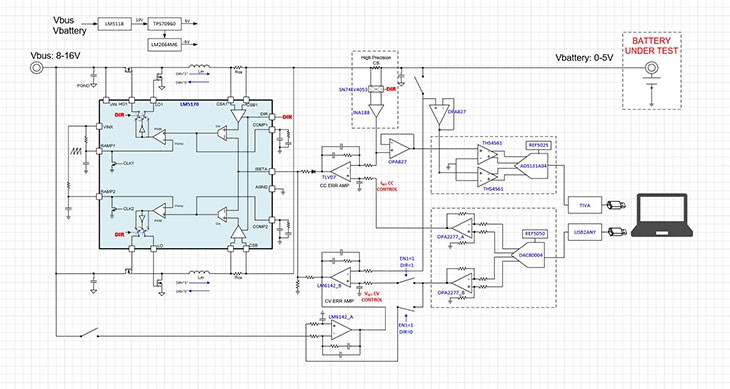Click the BATTERY UNDER TEST label
The height and width of the screenshot is (389, 730).
(651, 46)
